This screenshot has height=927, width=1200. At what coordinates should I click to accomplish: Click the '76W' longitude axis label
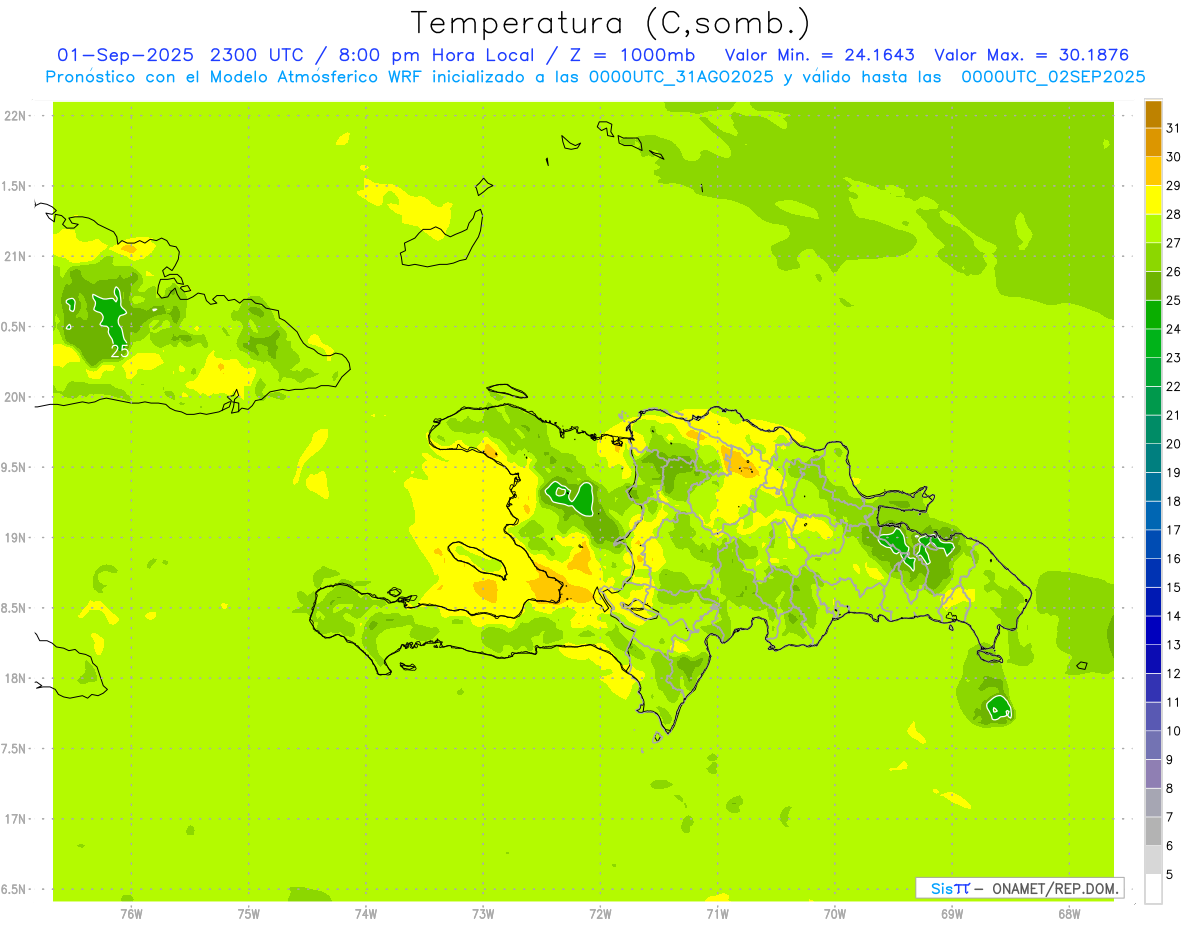[x=131, y=914]
